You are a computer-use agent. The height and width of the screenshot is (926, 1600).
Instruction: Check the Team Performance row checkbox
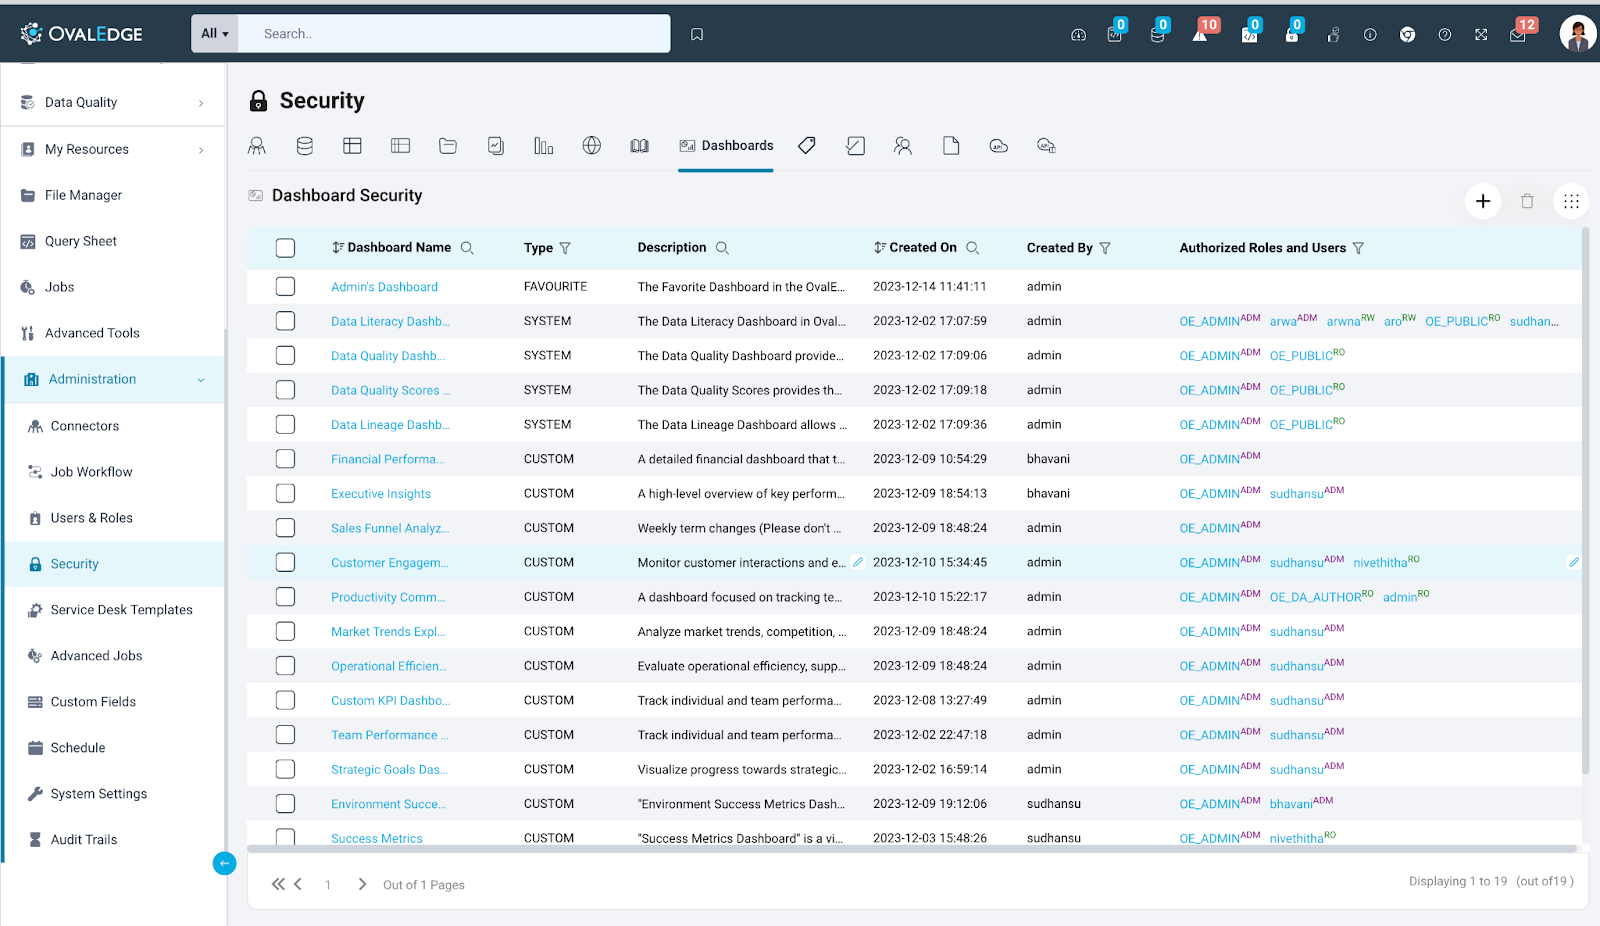(x=286, y=735)
